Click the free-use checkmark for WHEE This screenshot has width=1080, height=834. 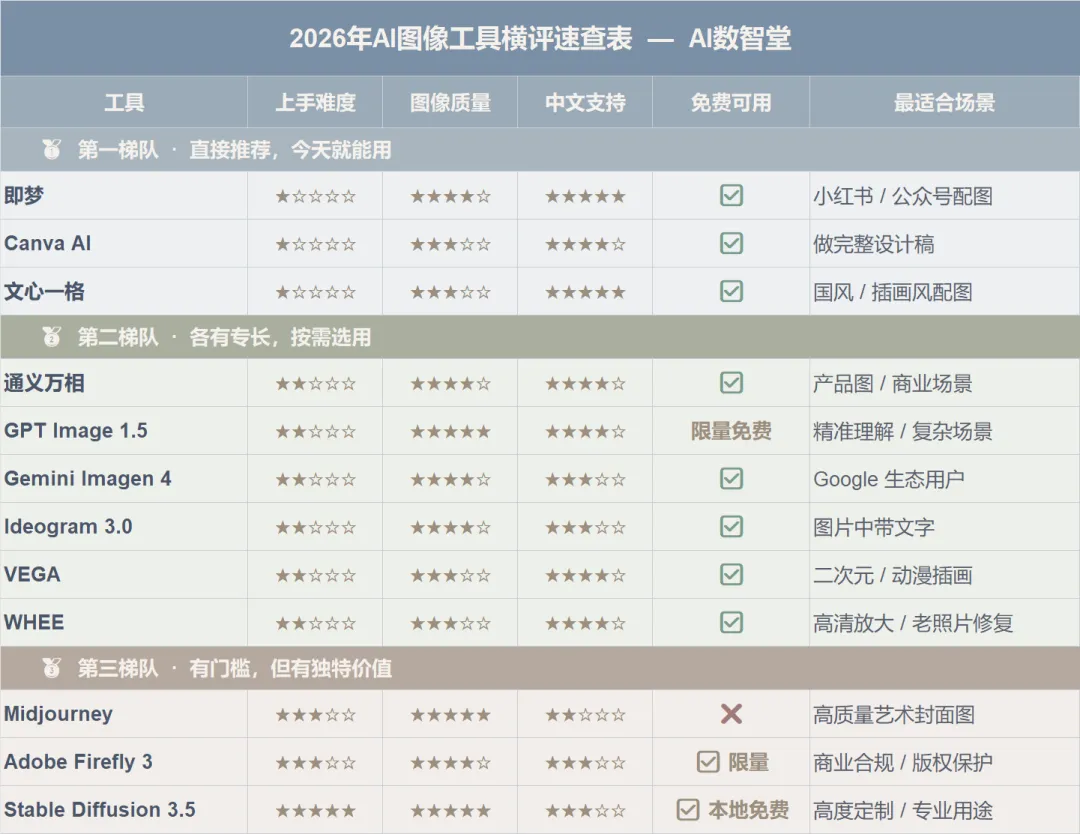pyautogui.click(x=731, y=623)
